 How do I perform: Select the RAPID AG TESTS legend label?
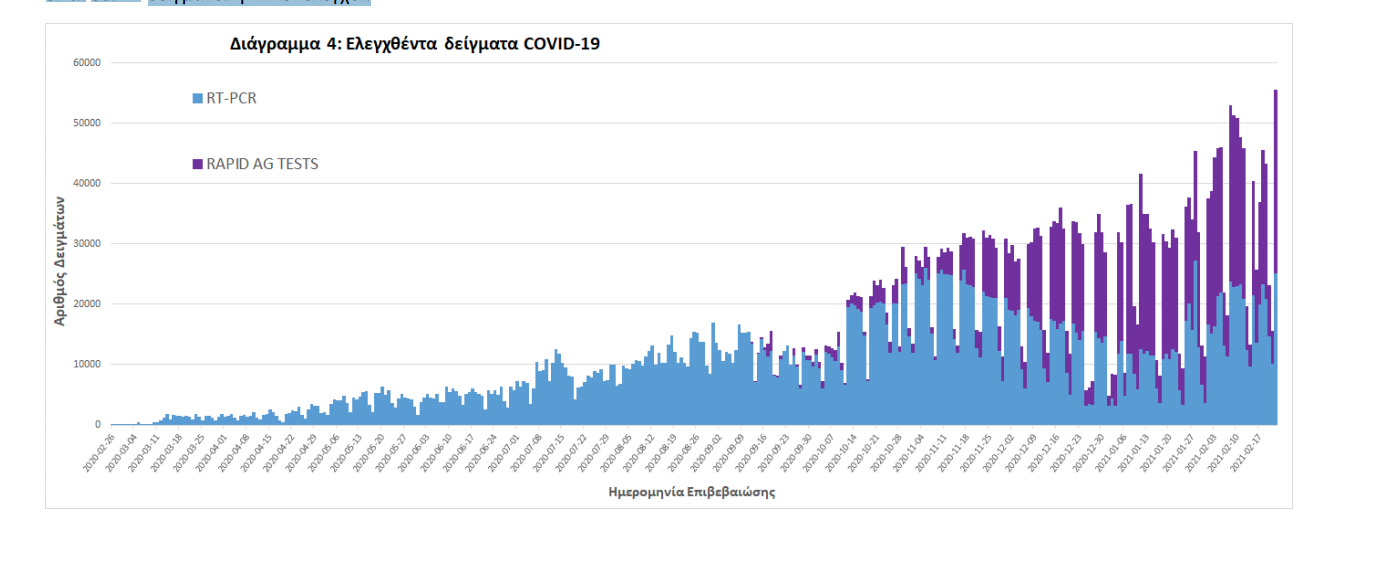[x=262, y=164]
